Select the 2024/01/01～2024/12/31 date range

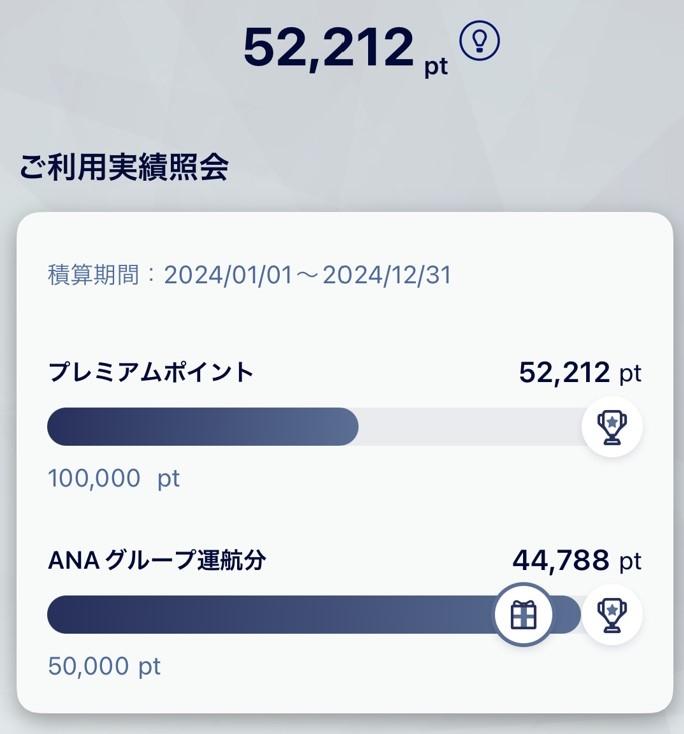point(308,275)
